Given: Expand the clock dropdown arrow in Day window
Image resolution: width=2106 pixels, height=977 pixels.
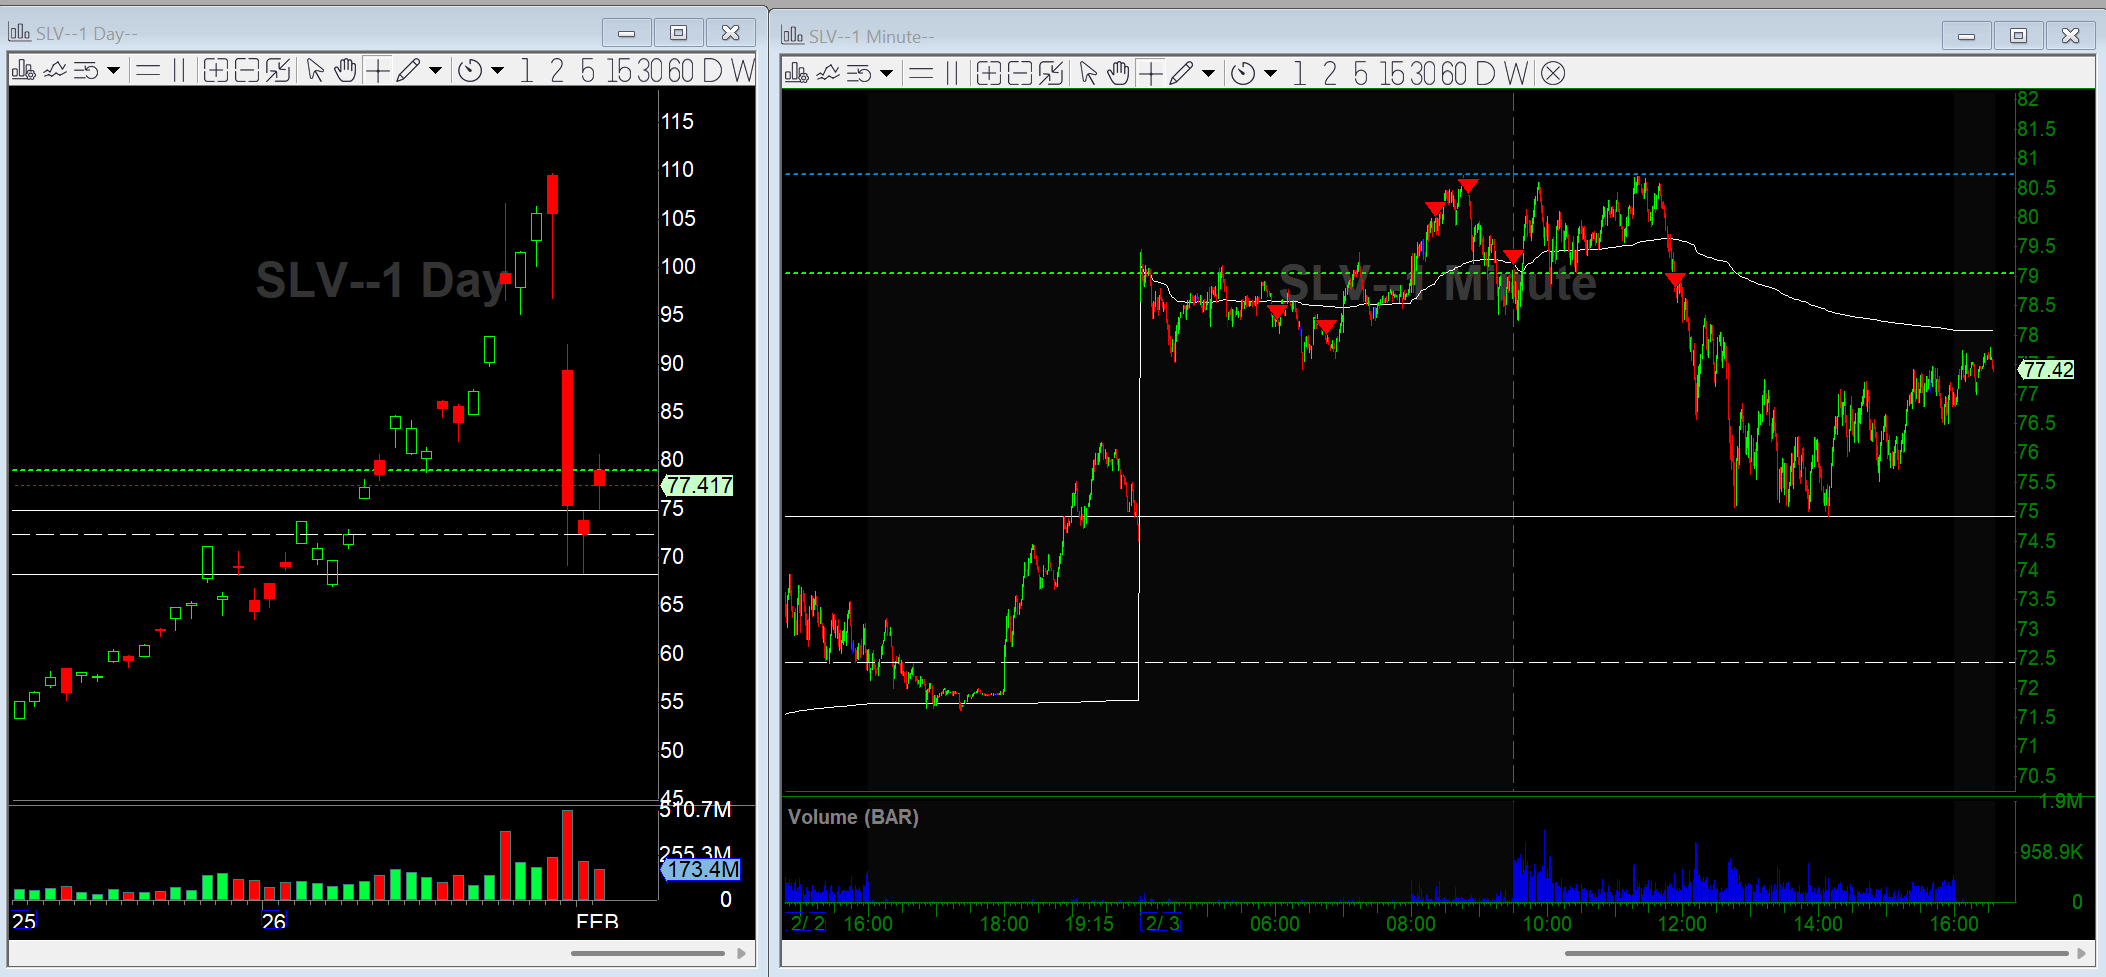Looking at the screenshot, I should [x=497, y=71].
